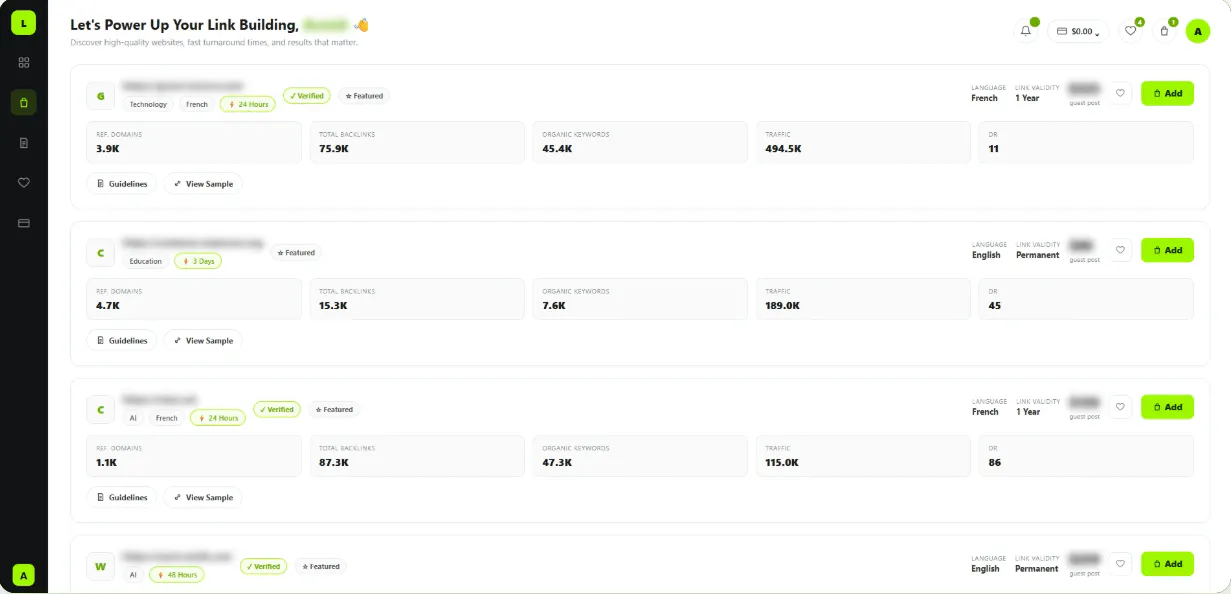The image size is (1231, 594).
Task: Click the 48 Hours turnaround badge
Action: [177, 575]
